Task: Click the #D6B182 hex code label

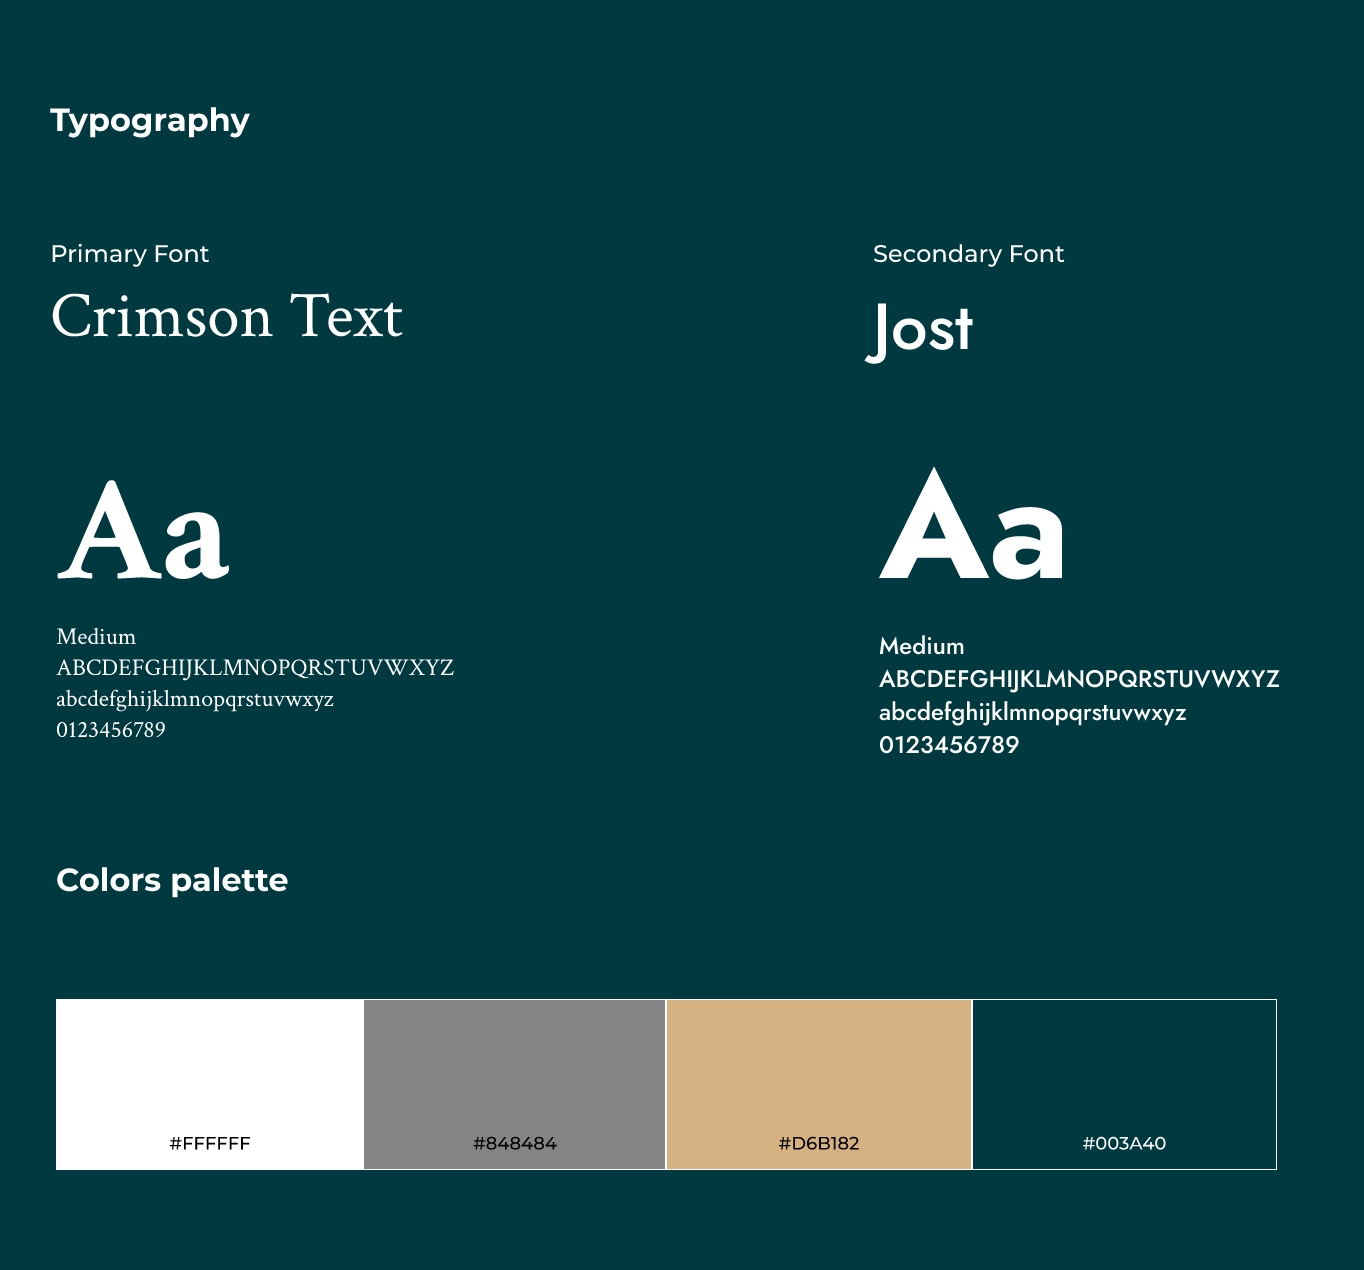Action: pyautogui.click(x=819, y=1143)
